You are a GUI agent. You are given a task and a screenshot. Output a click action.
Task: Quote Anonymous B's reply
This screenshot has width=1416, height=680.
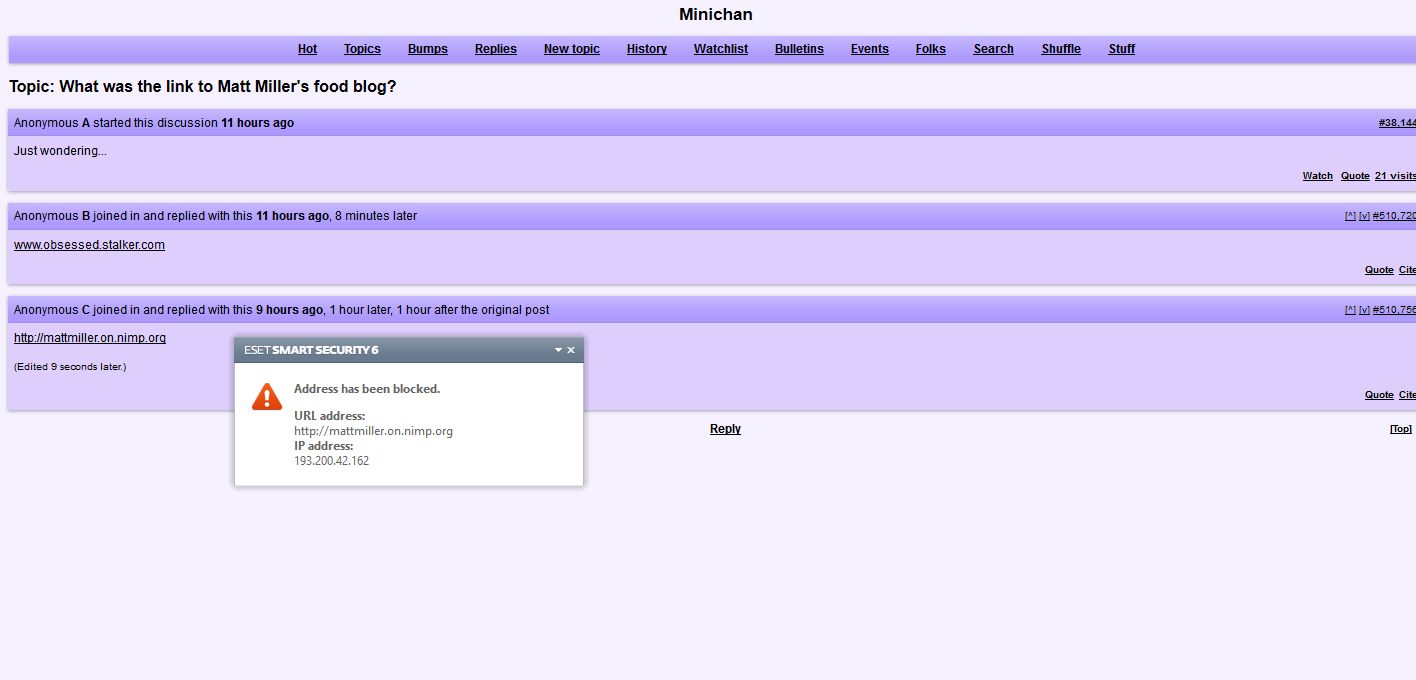(1379, 270)
